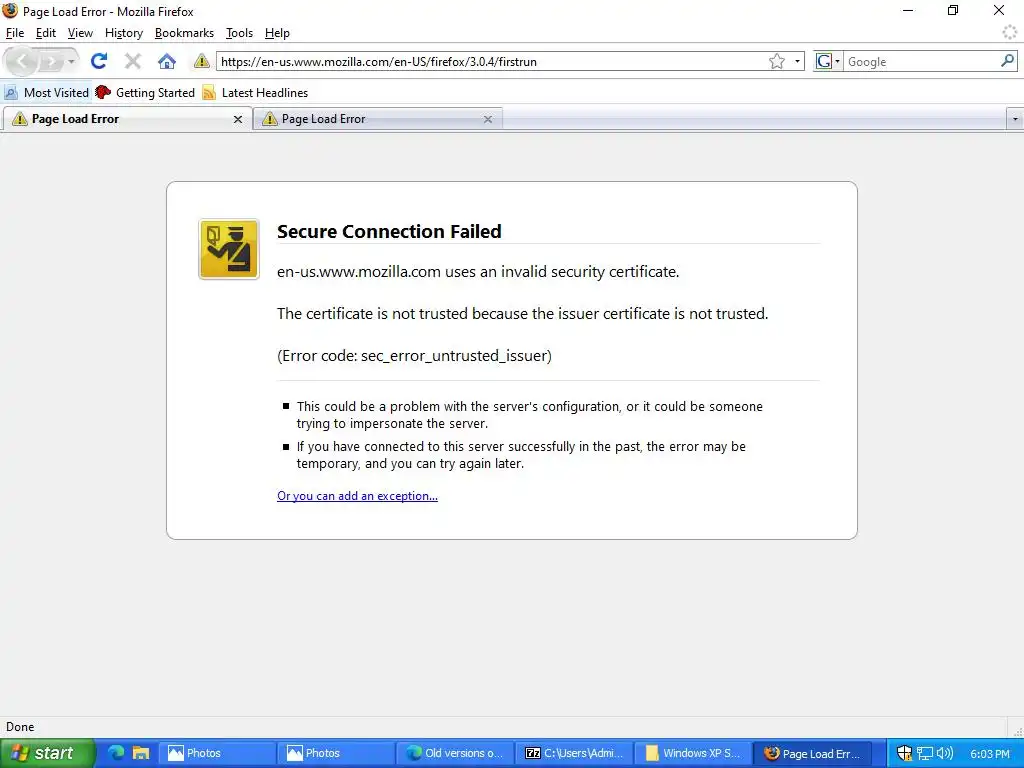Viewport: 1024px width, 768px height.
Task: Switch to the 'Old versions o...' Edge window
Action: [x=455, y=753]
